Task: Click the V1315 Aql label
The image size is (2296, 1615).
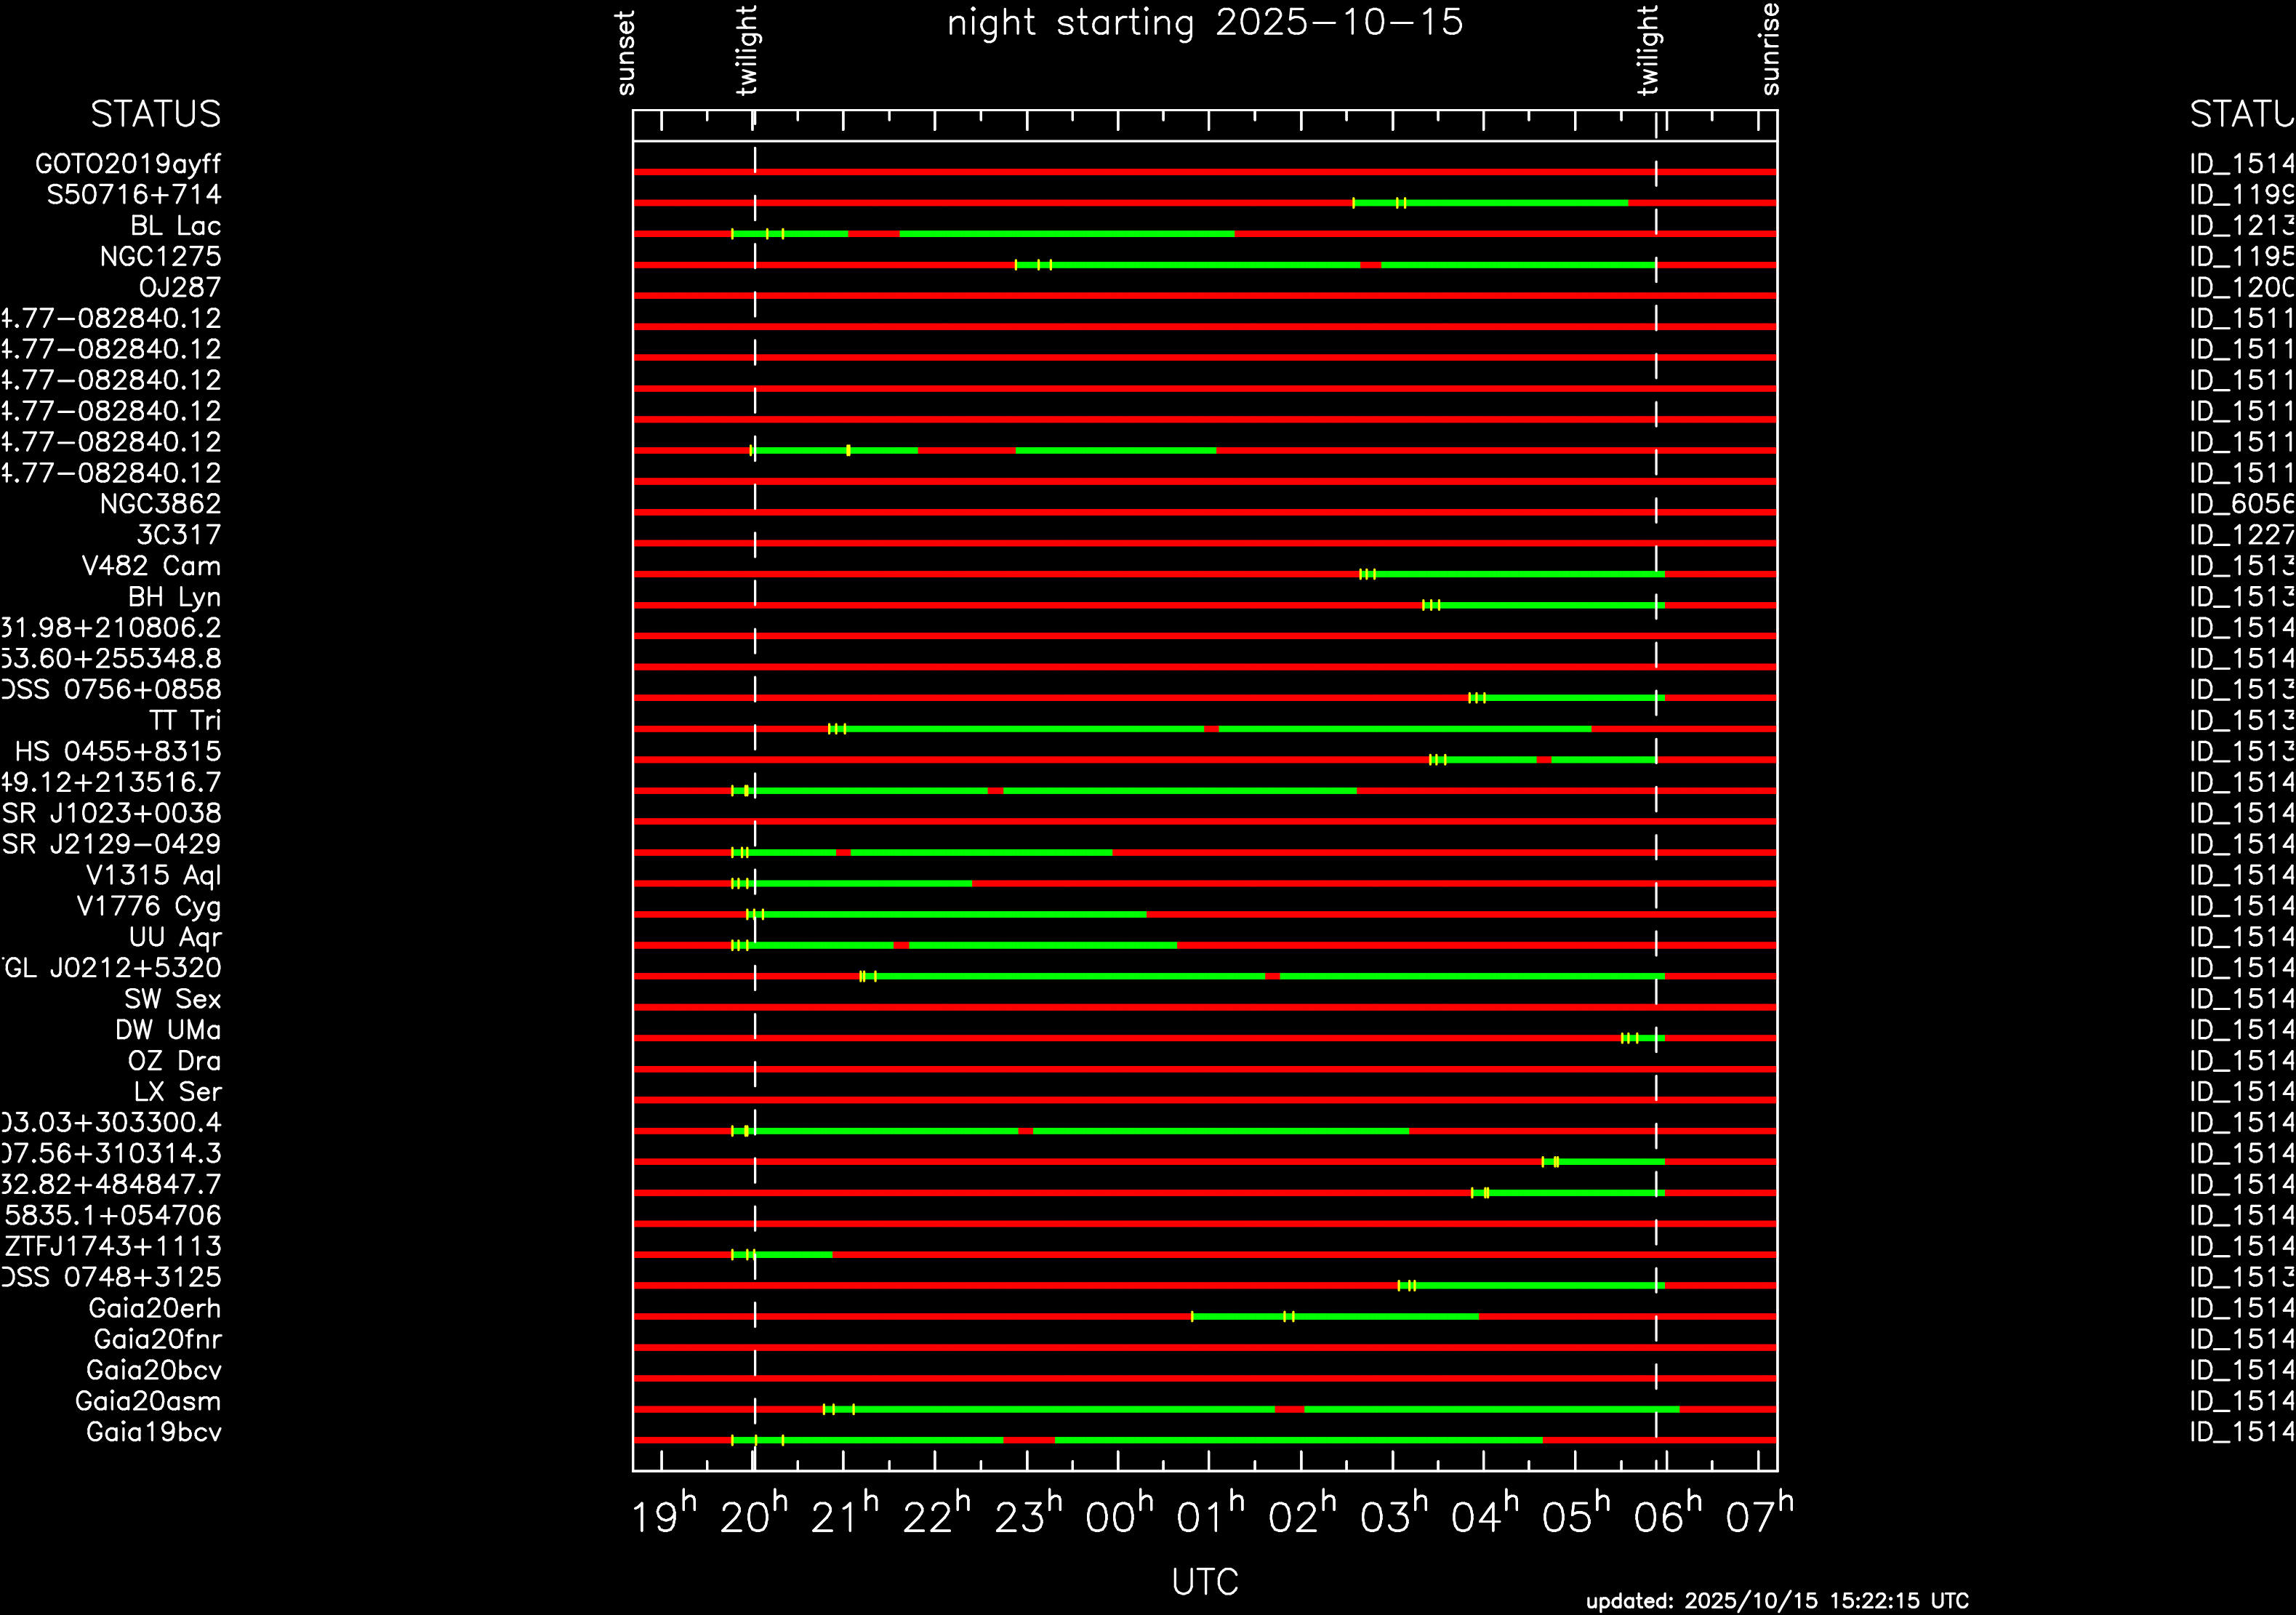Action: coord(153,876)
